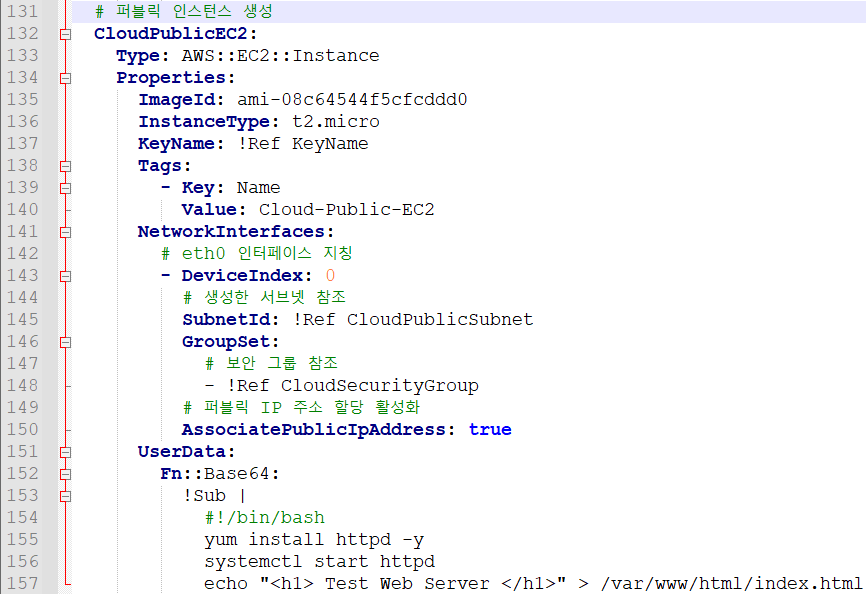Click the 'SubnetId' key
This screenshot has height=594, width=866.
225,320
